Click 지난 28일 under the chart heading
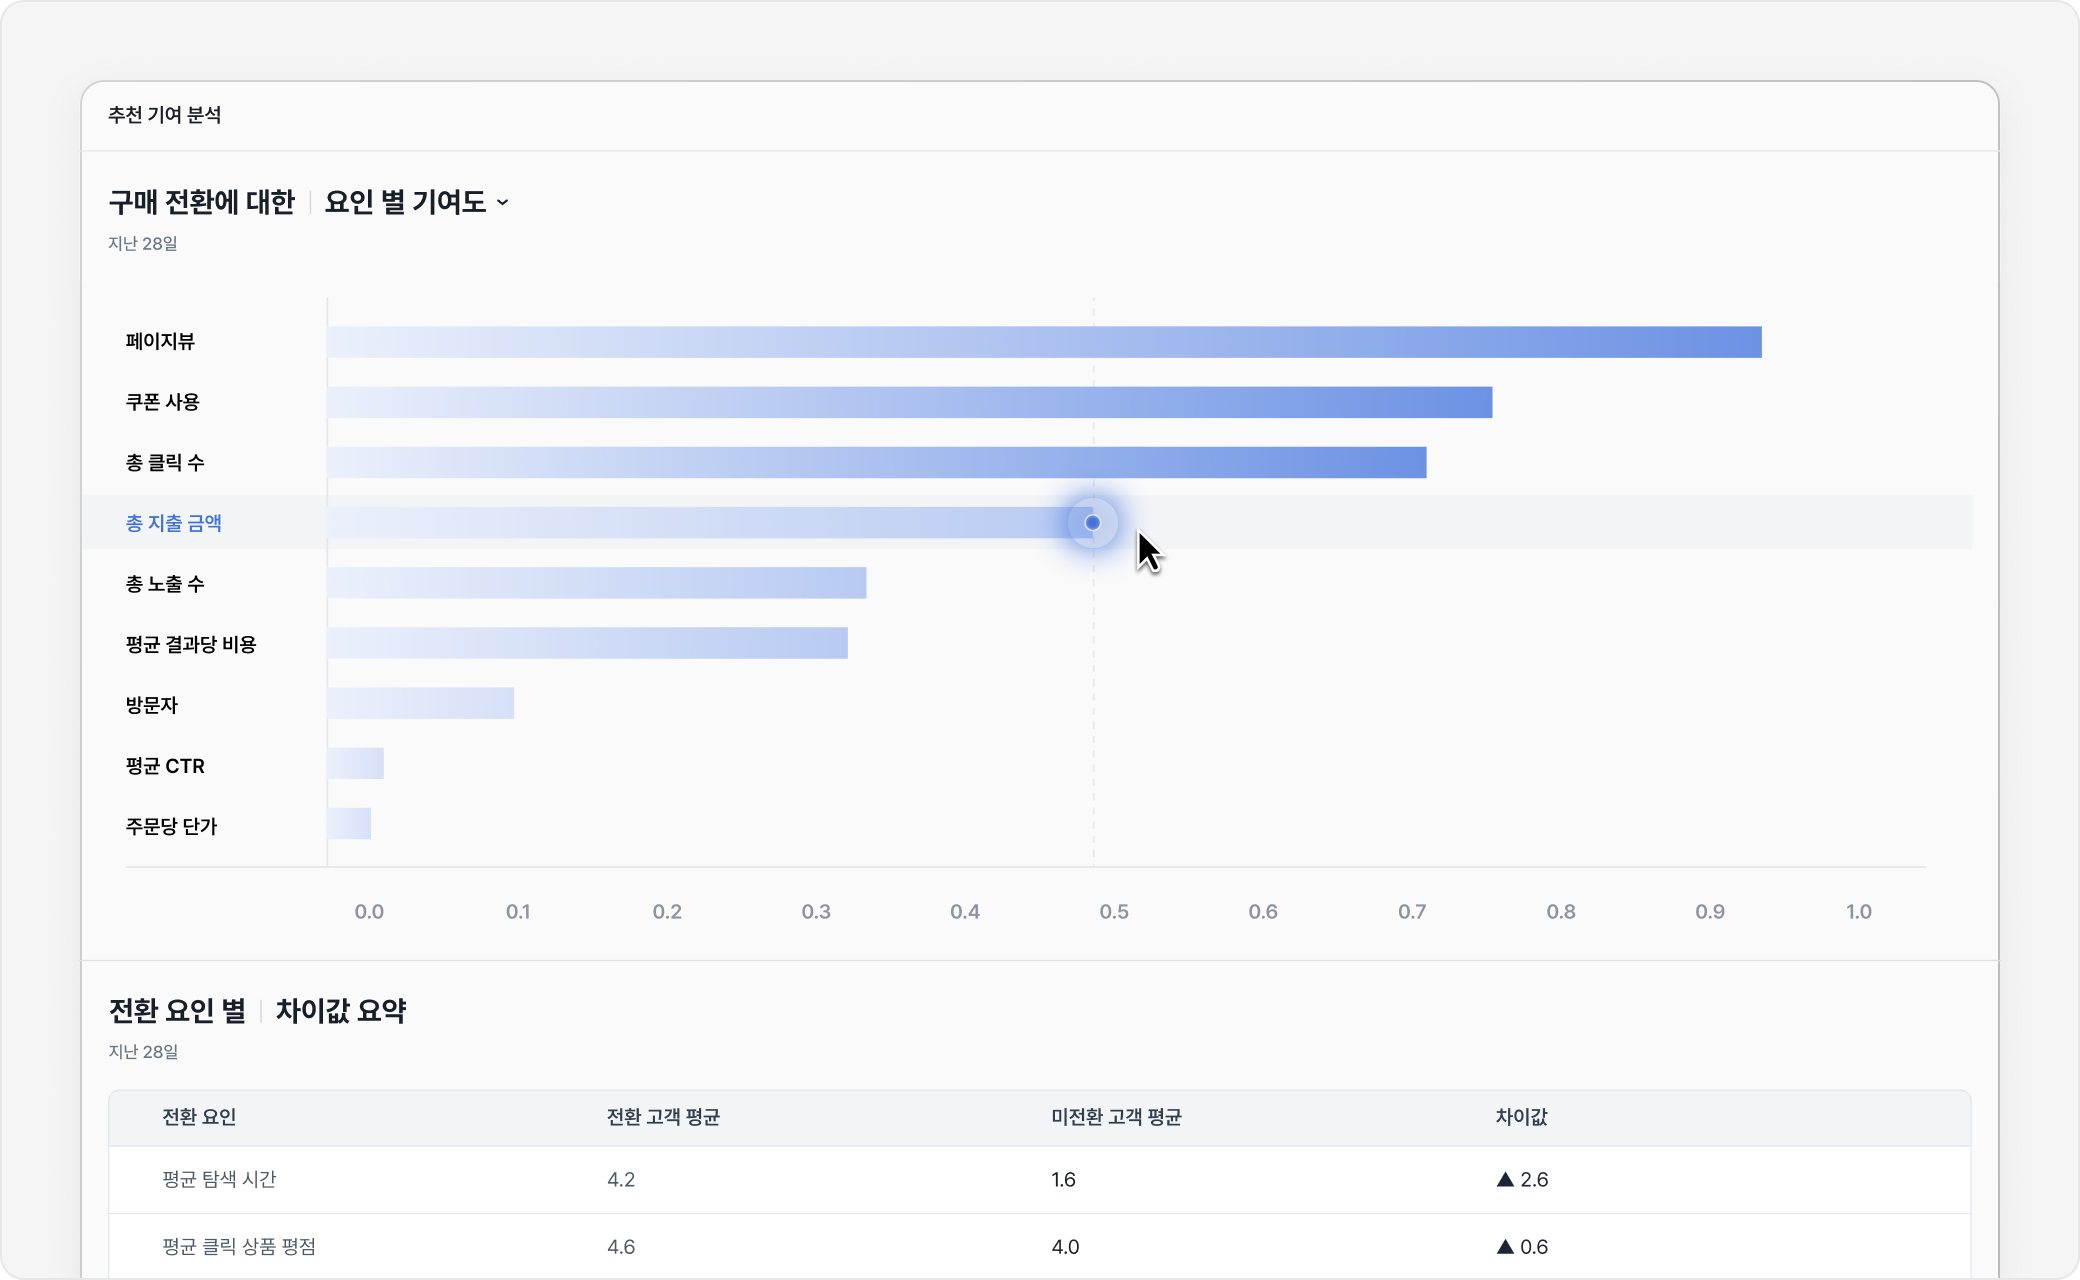This screenshot has width=2080, height=1280. pyautogui.click(x=143, y=243)
